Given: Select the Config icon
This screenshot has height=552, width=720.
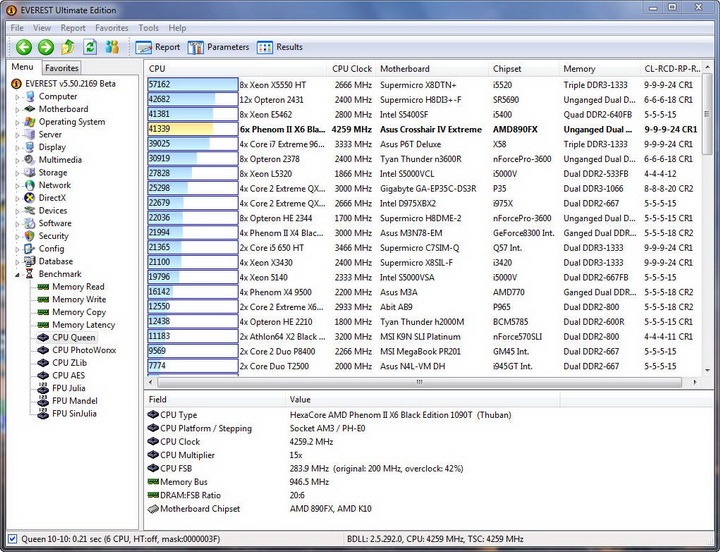Looking at the screenshot, I should pos(30,248).
